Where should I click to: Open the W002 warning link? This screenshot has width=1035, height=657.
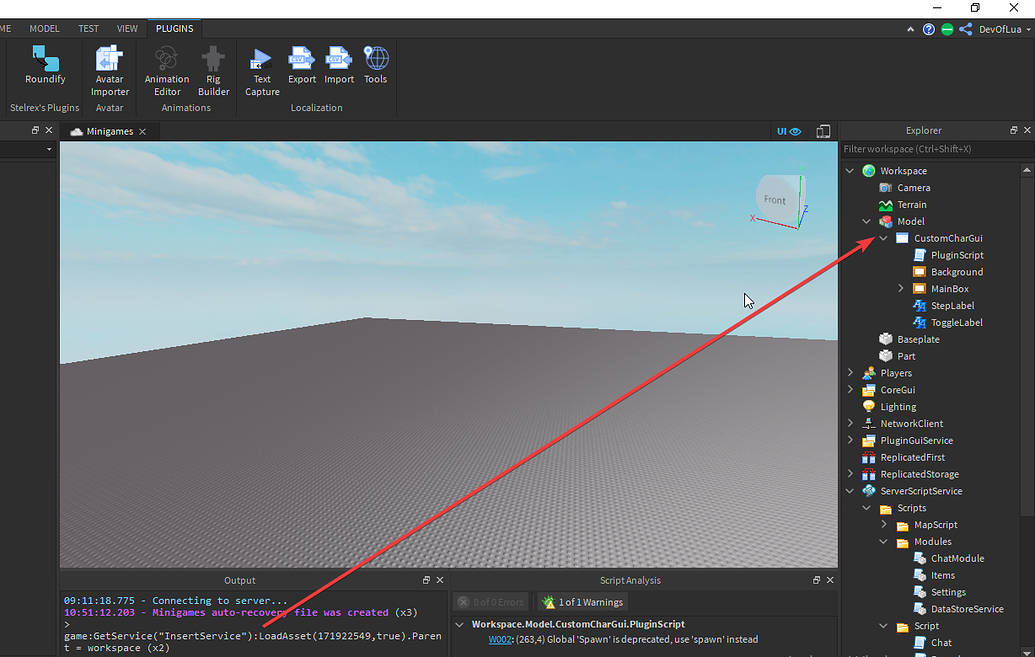[499, 638]
